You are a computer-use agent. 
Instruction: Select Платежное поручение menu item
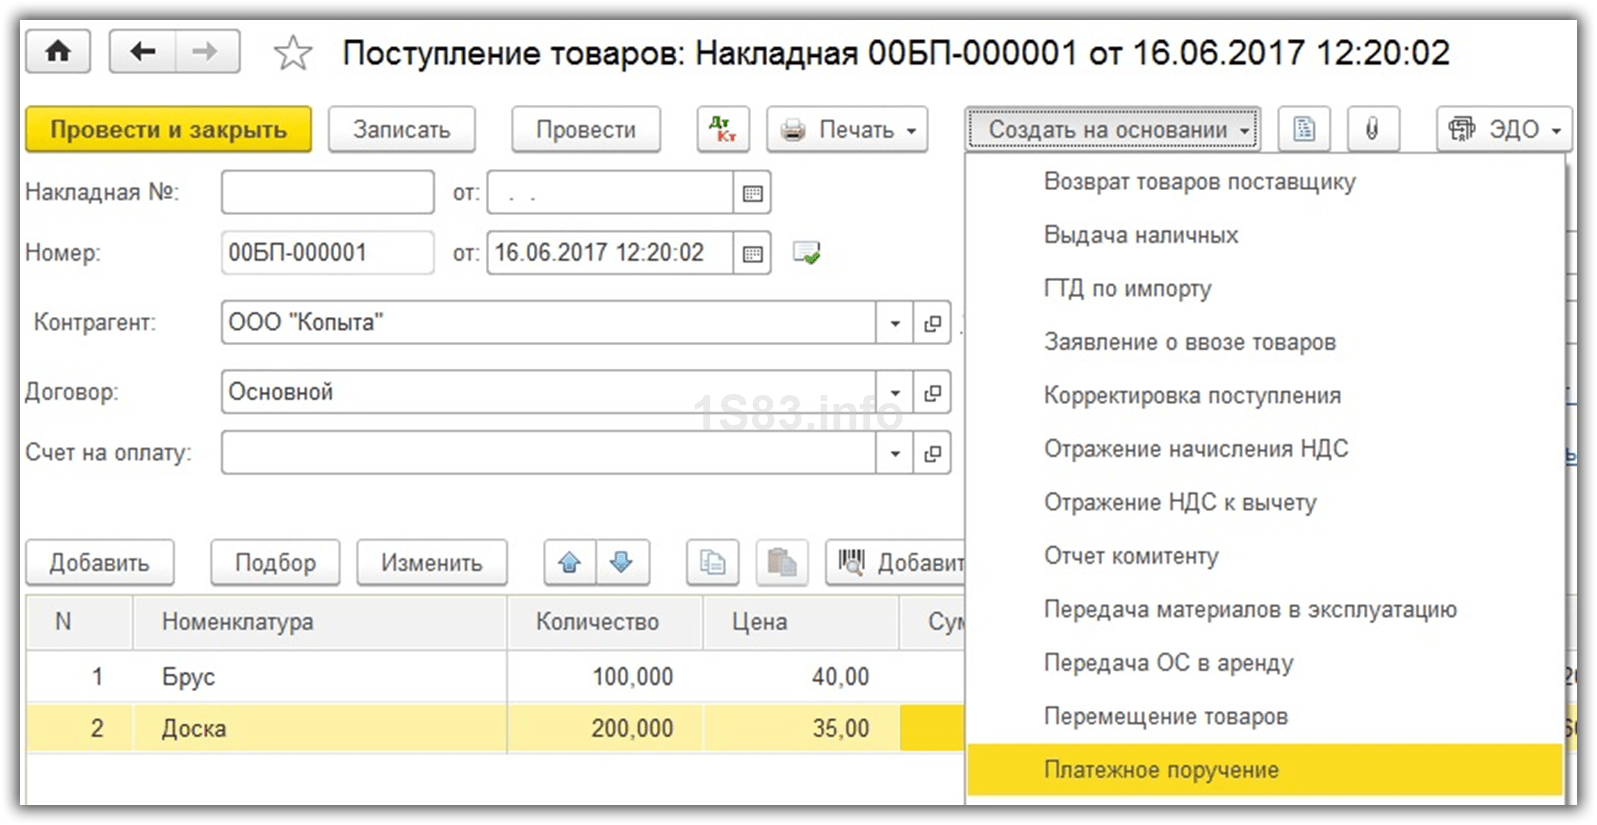tap(1161, 770)
